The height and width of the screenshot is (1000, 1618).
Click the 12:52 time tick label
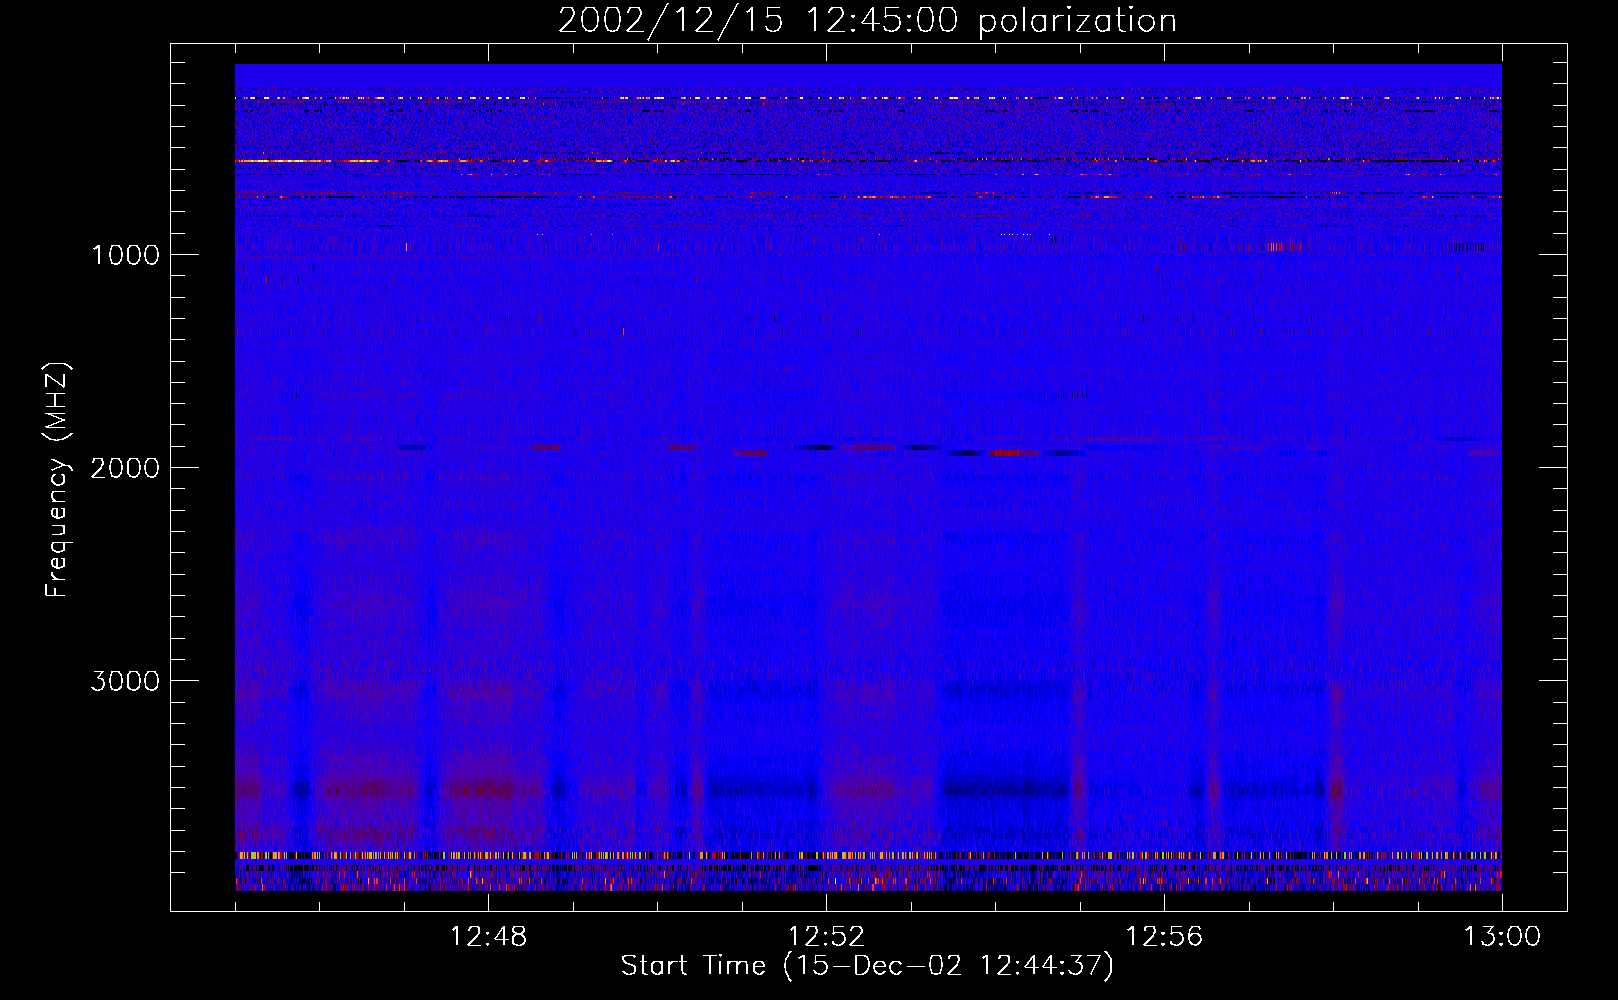click(x=826, y=937)
